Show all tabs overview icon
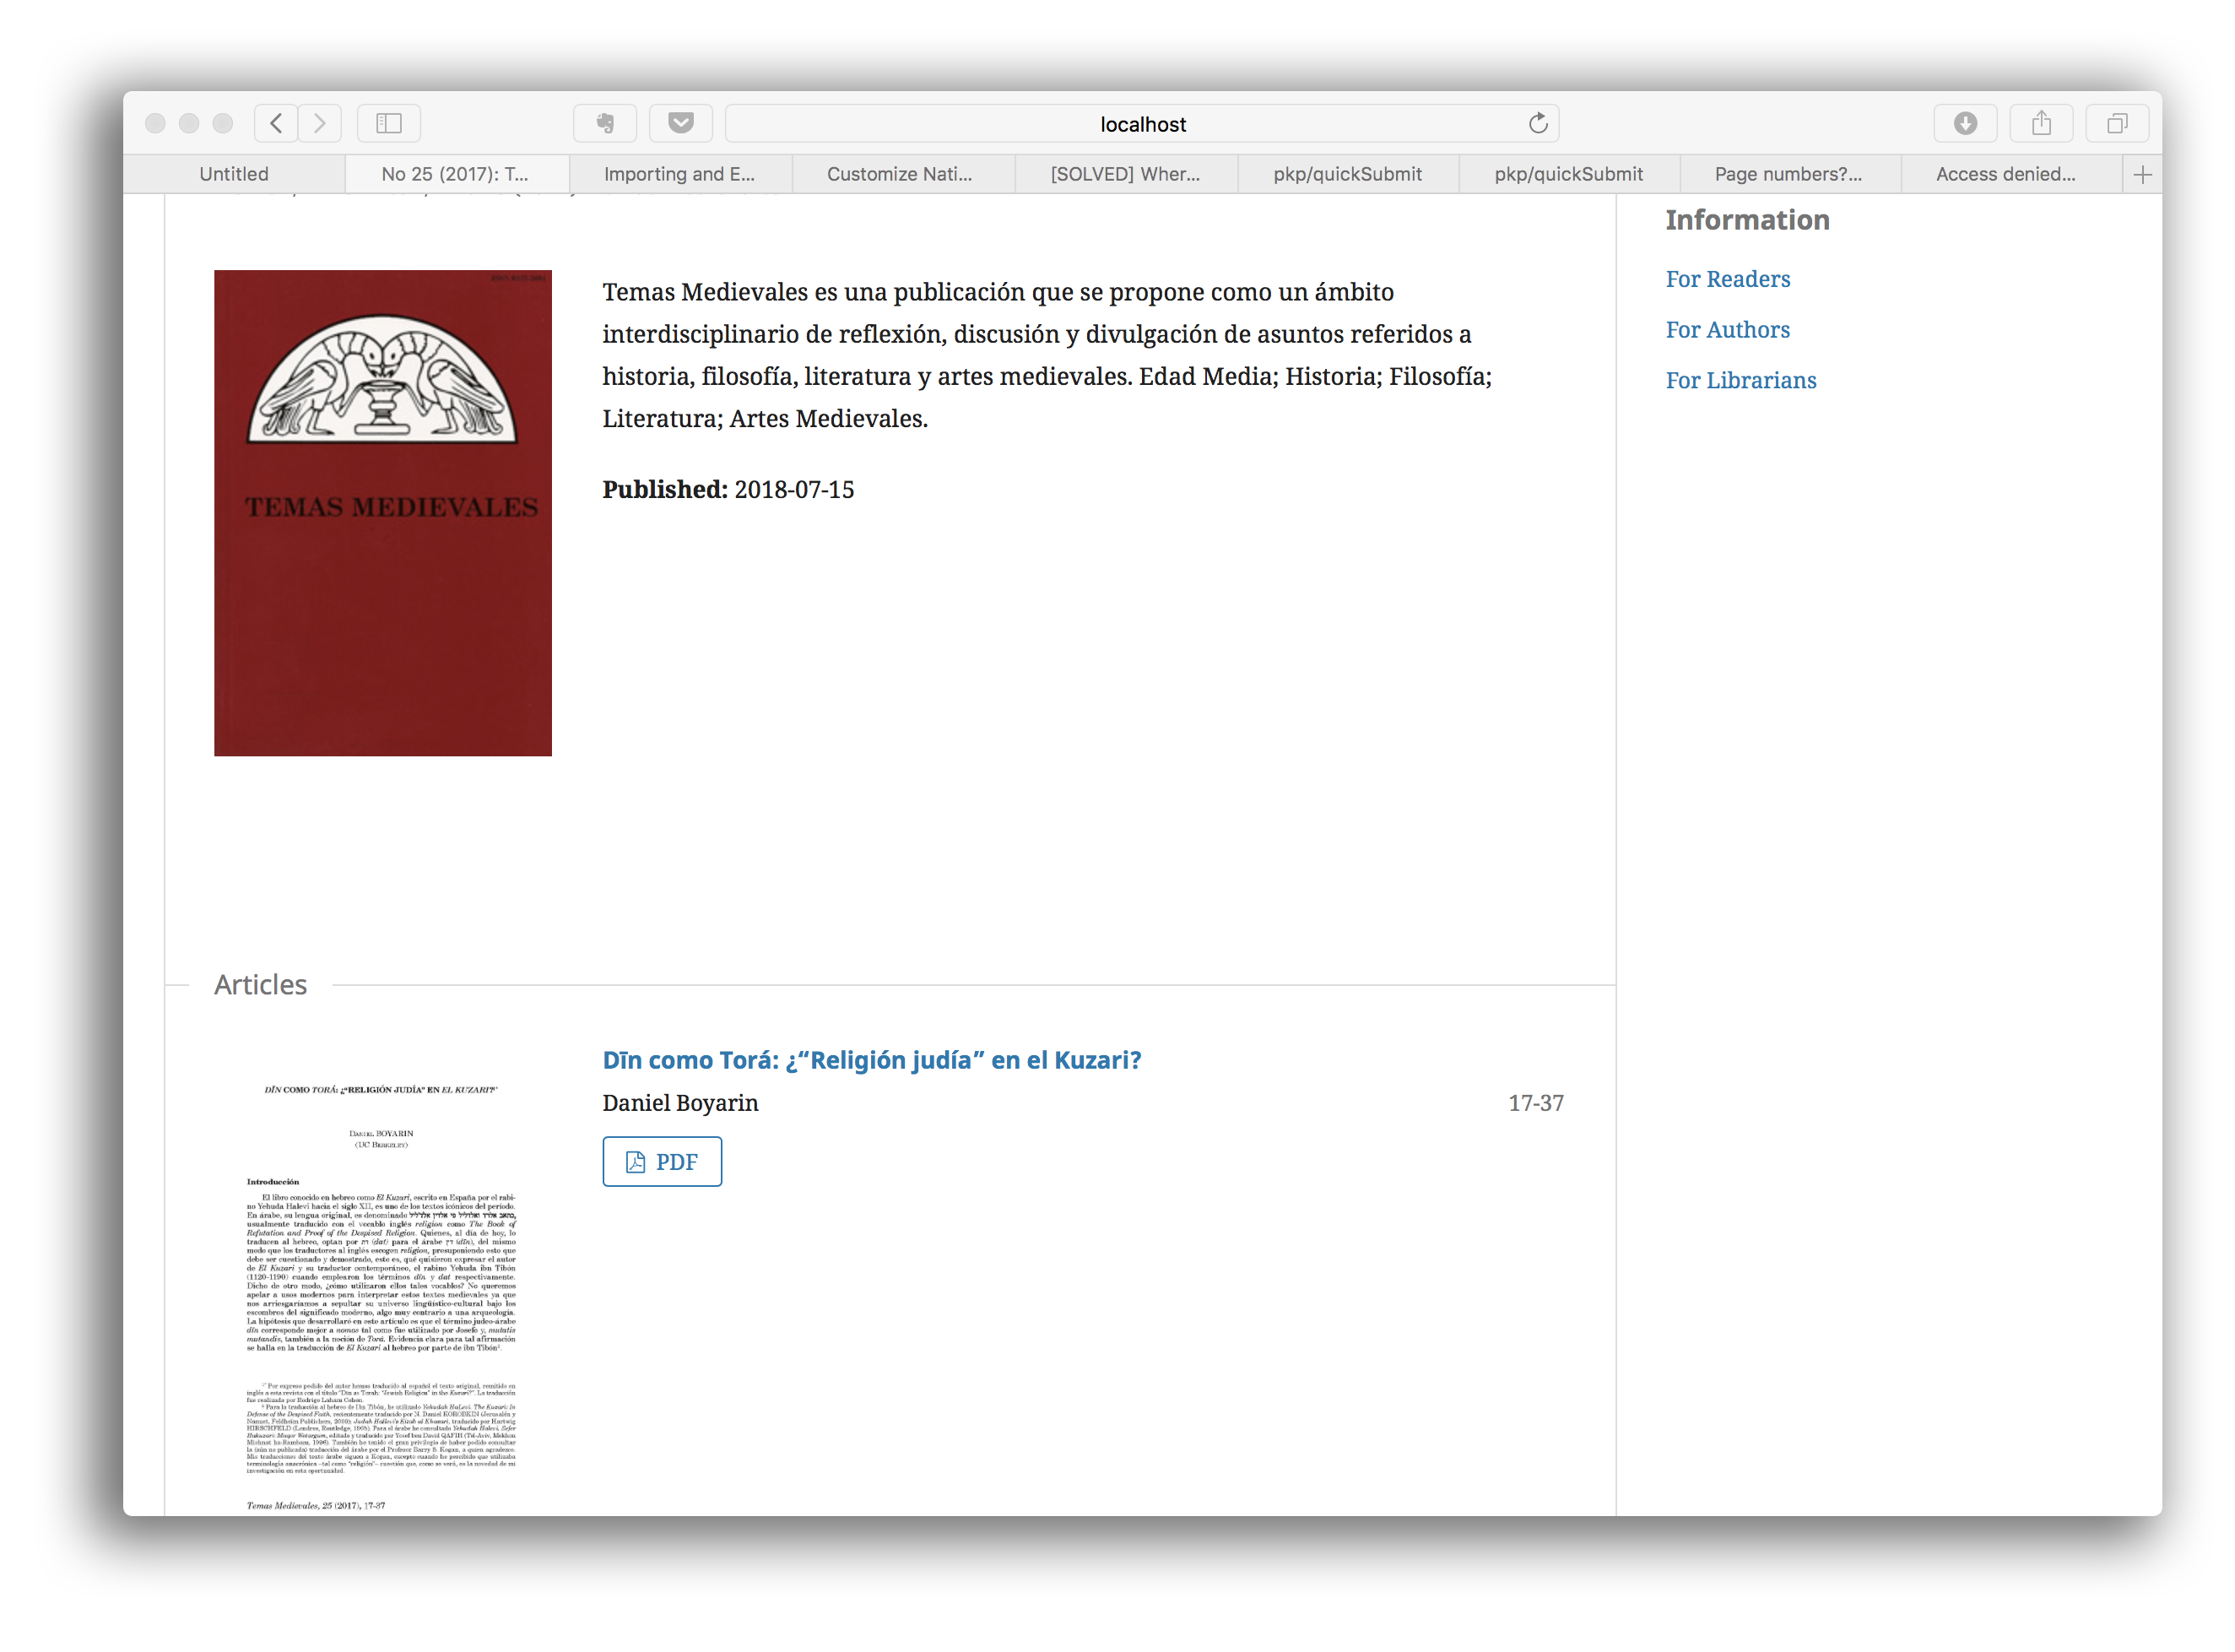This screenshot has height=1652, width=2235. (x=2116, y=123)
